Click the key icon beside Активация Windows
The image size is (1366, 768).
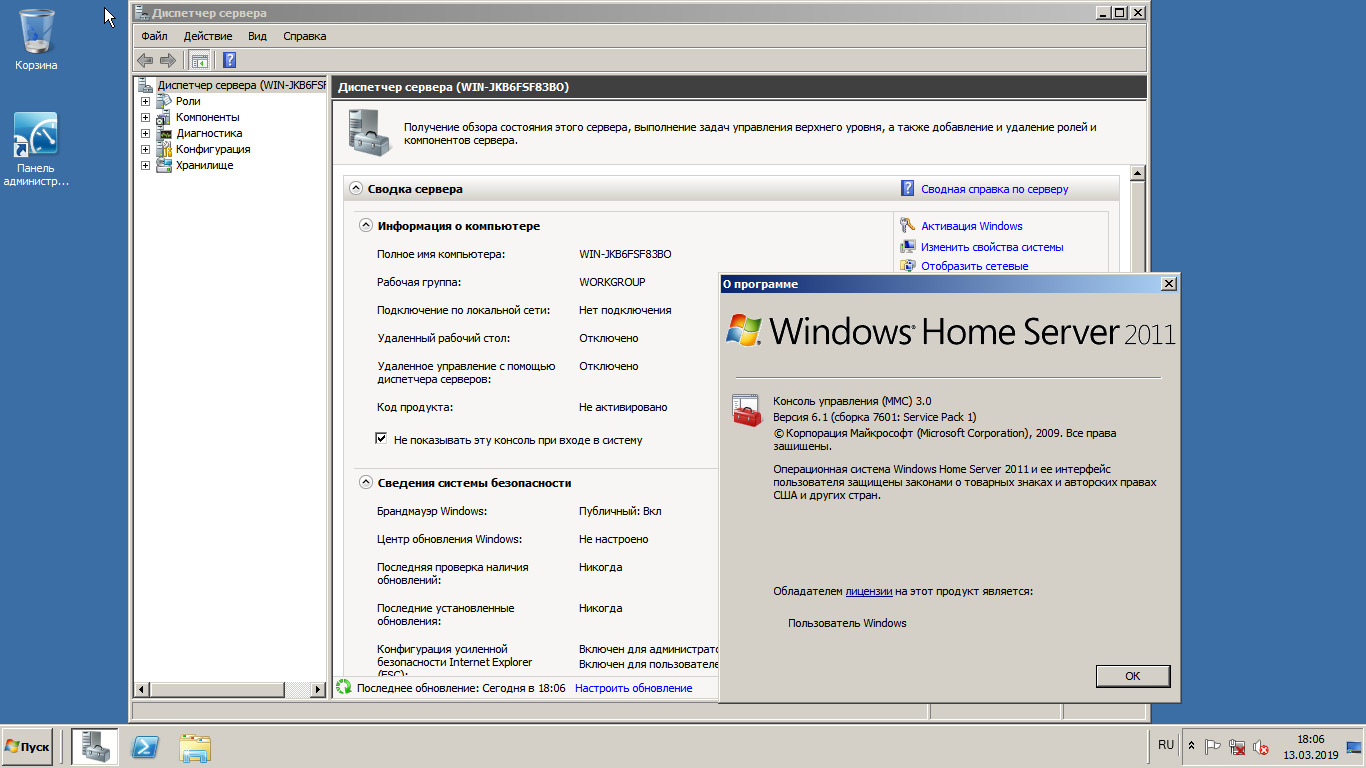(x=907, y=226)
